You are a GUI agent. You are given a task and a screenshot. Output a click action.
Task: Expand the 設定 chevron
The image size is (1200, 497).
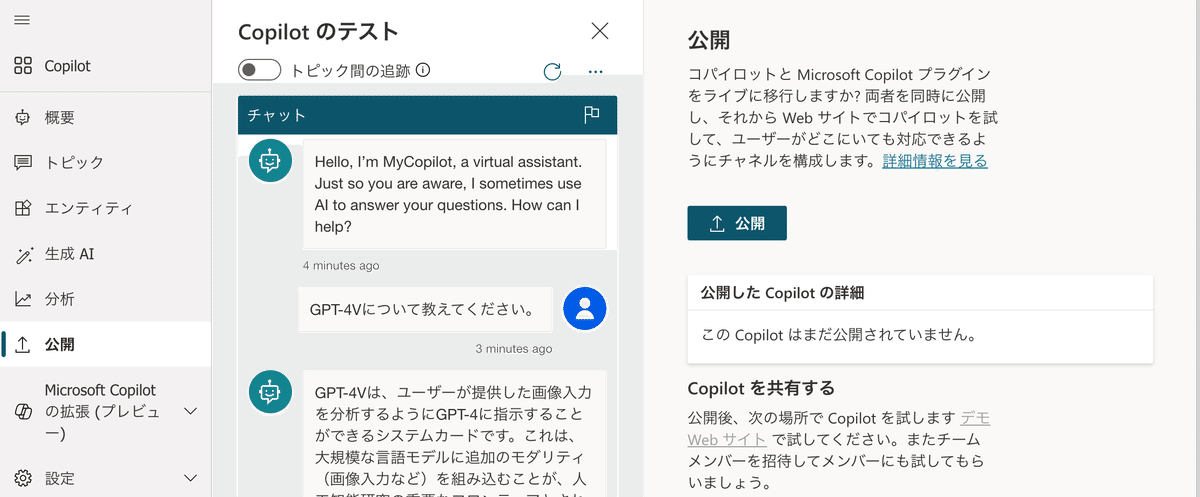point(191,478)
